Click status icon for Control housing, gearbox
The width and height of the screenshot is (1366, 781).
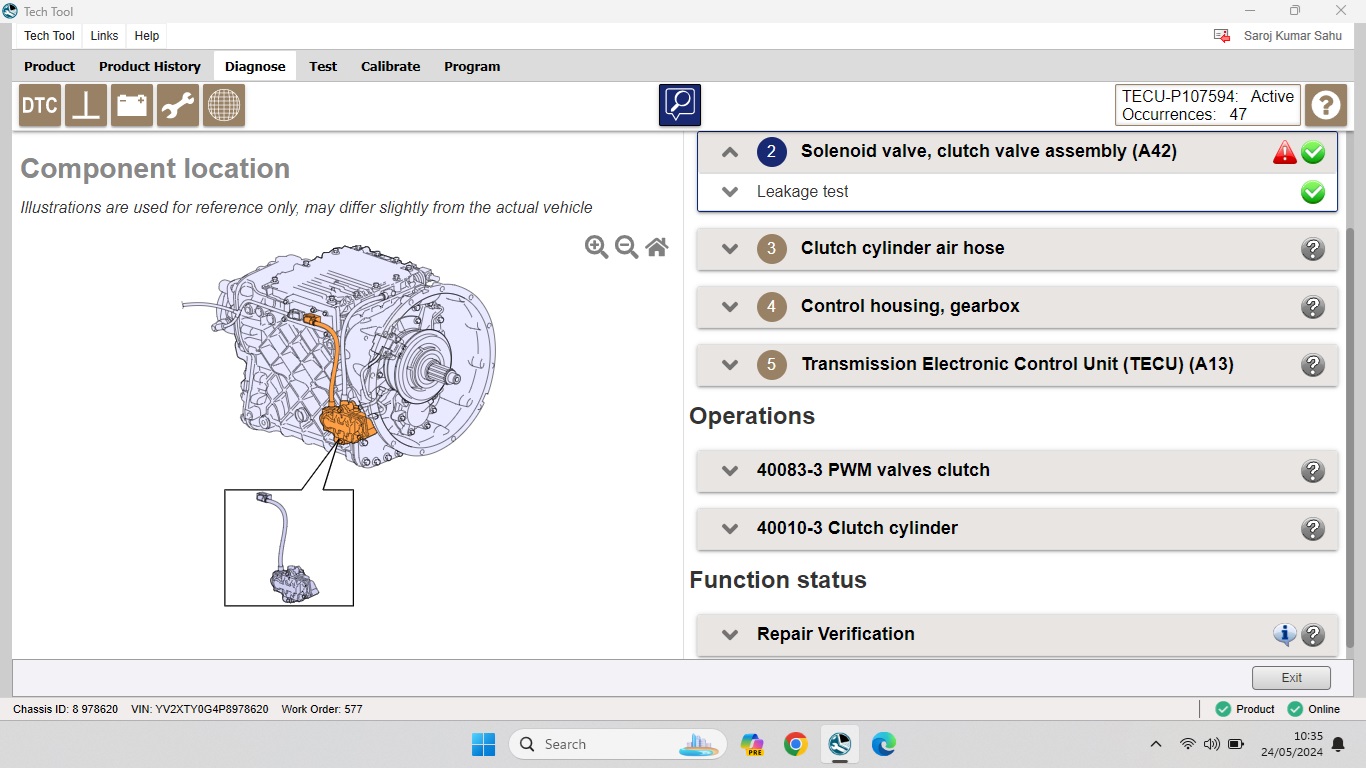(1313, 307)
